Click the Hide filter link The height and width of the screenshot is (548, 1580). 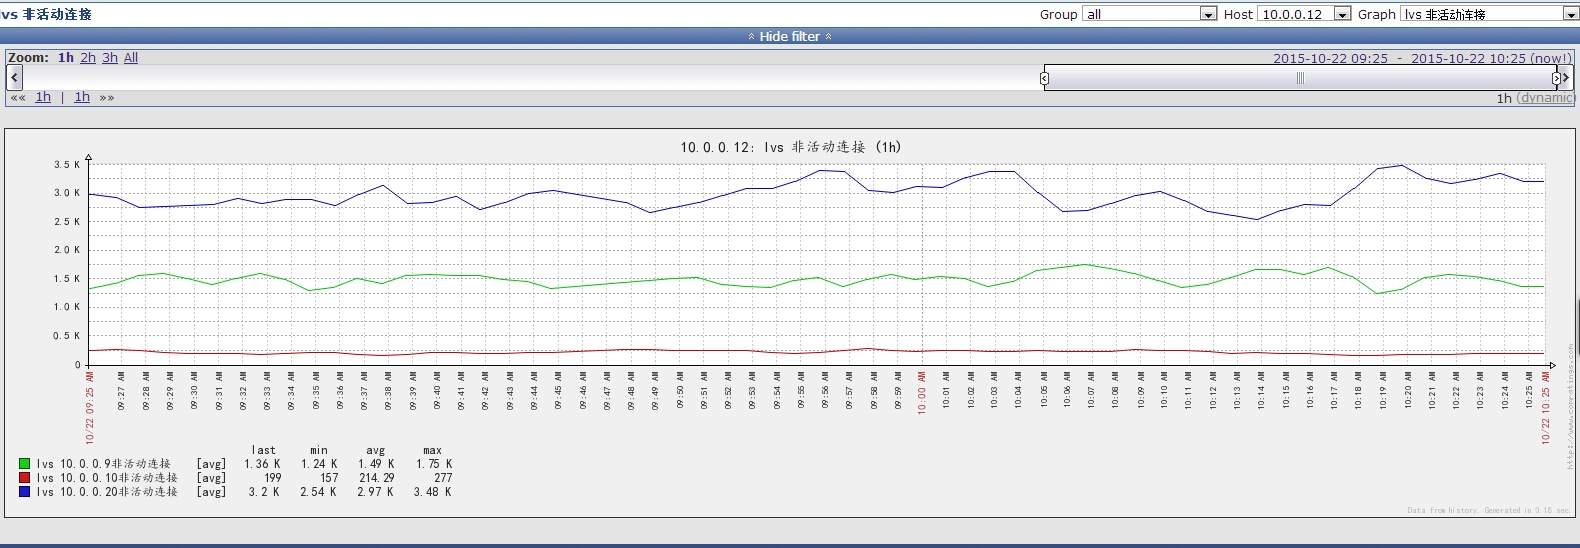point(789,36)
